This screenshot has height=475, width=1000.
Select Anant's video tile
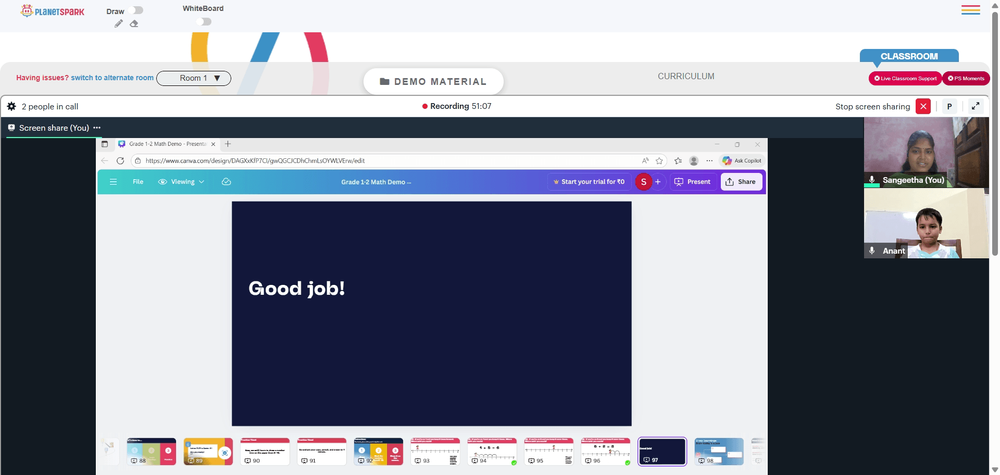pos(926,223)
